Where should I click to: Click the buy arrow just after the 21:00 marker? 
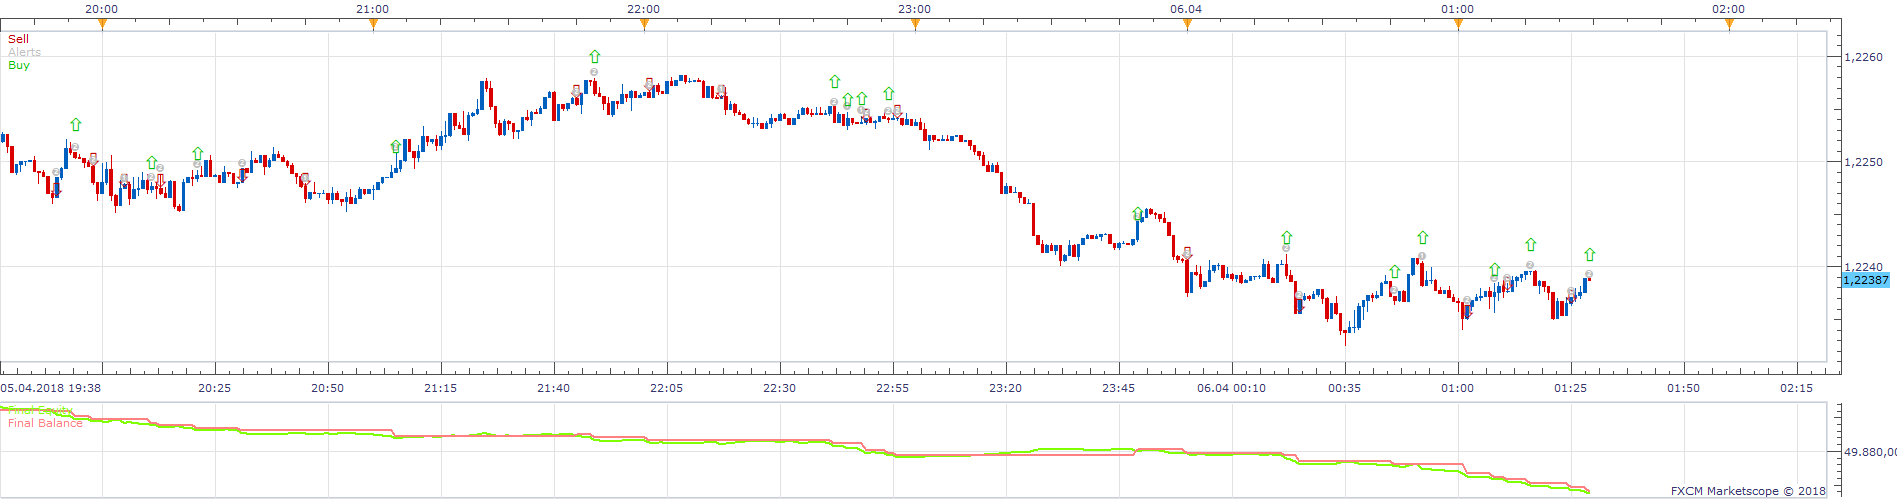point(396,147)
